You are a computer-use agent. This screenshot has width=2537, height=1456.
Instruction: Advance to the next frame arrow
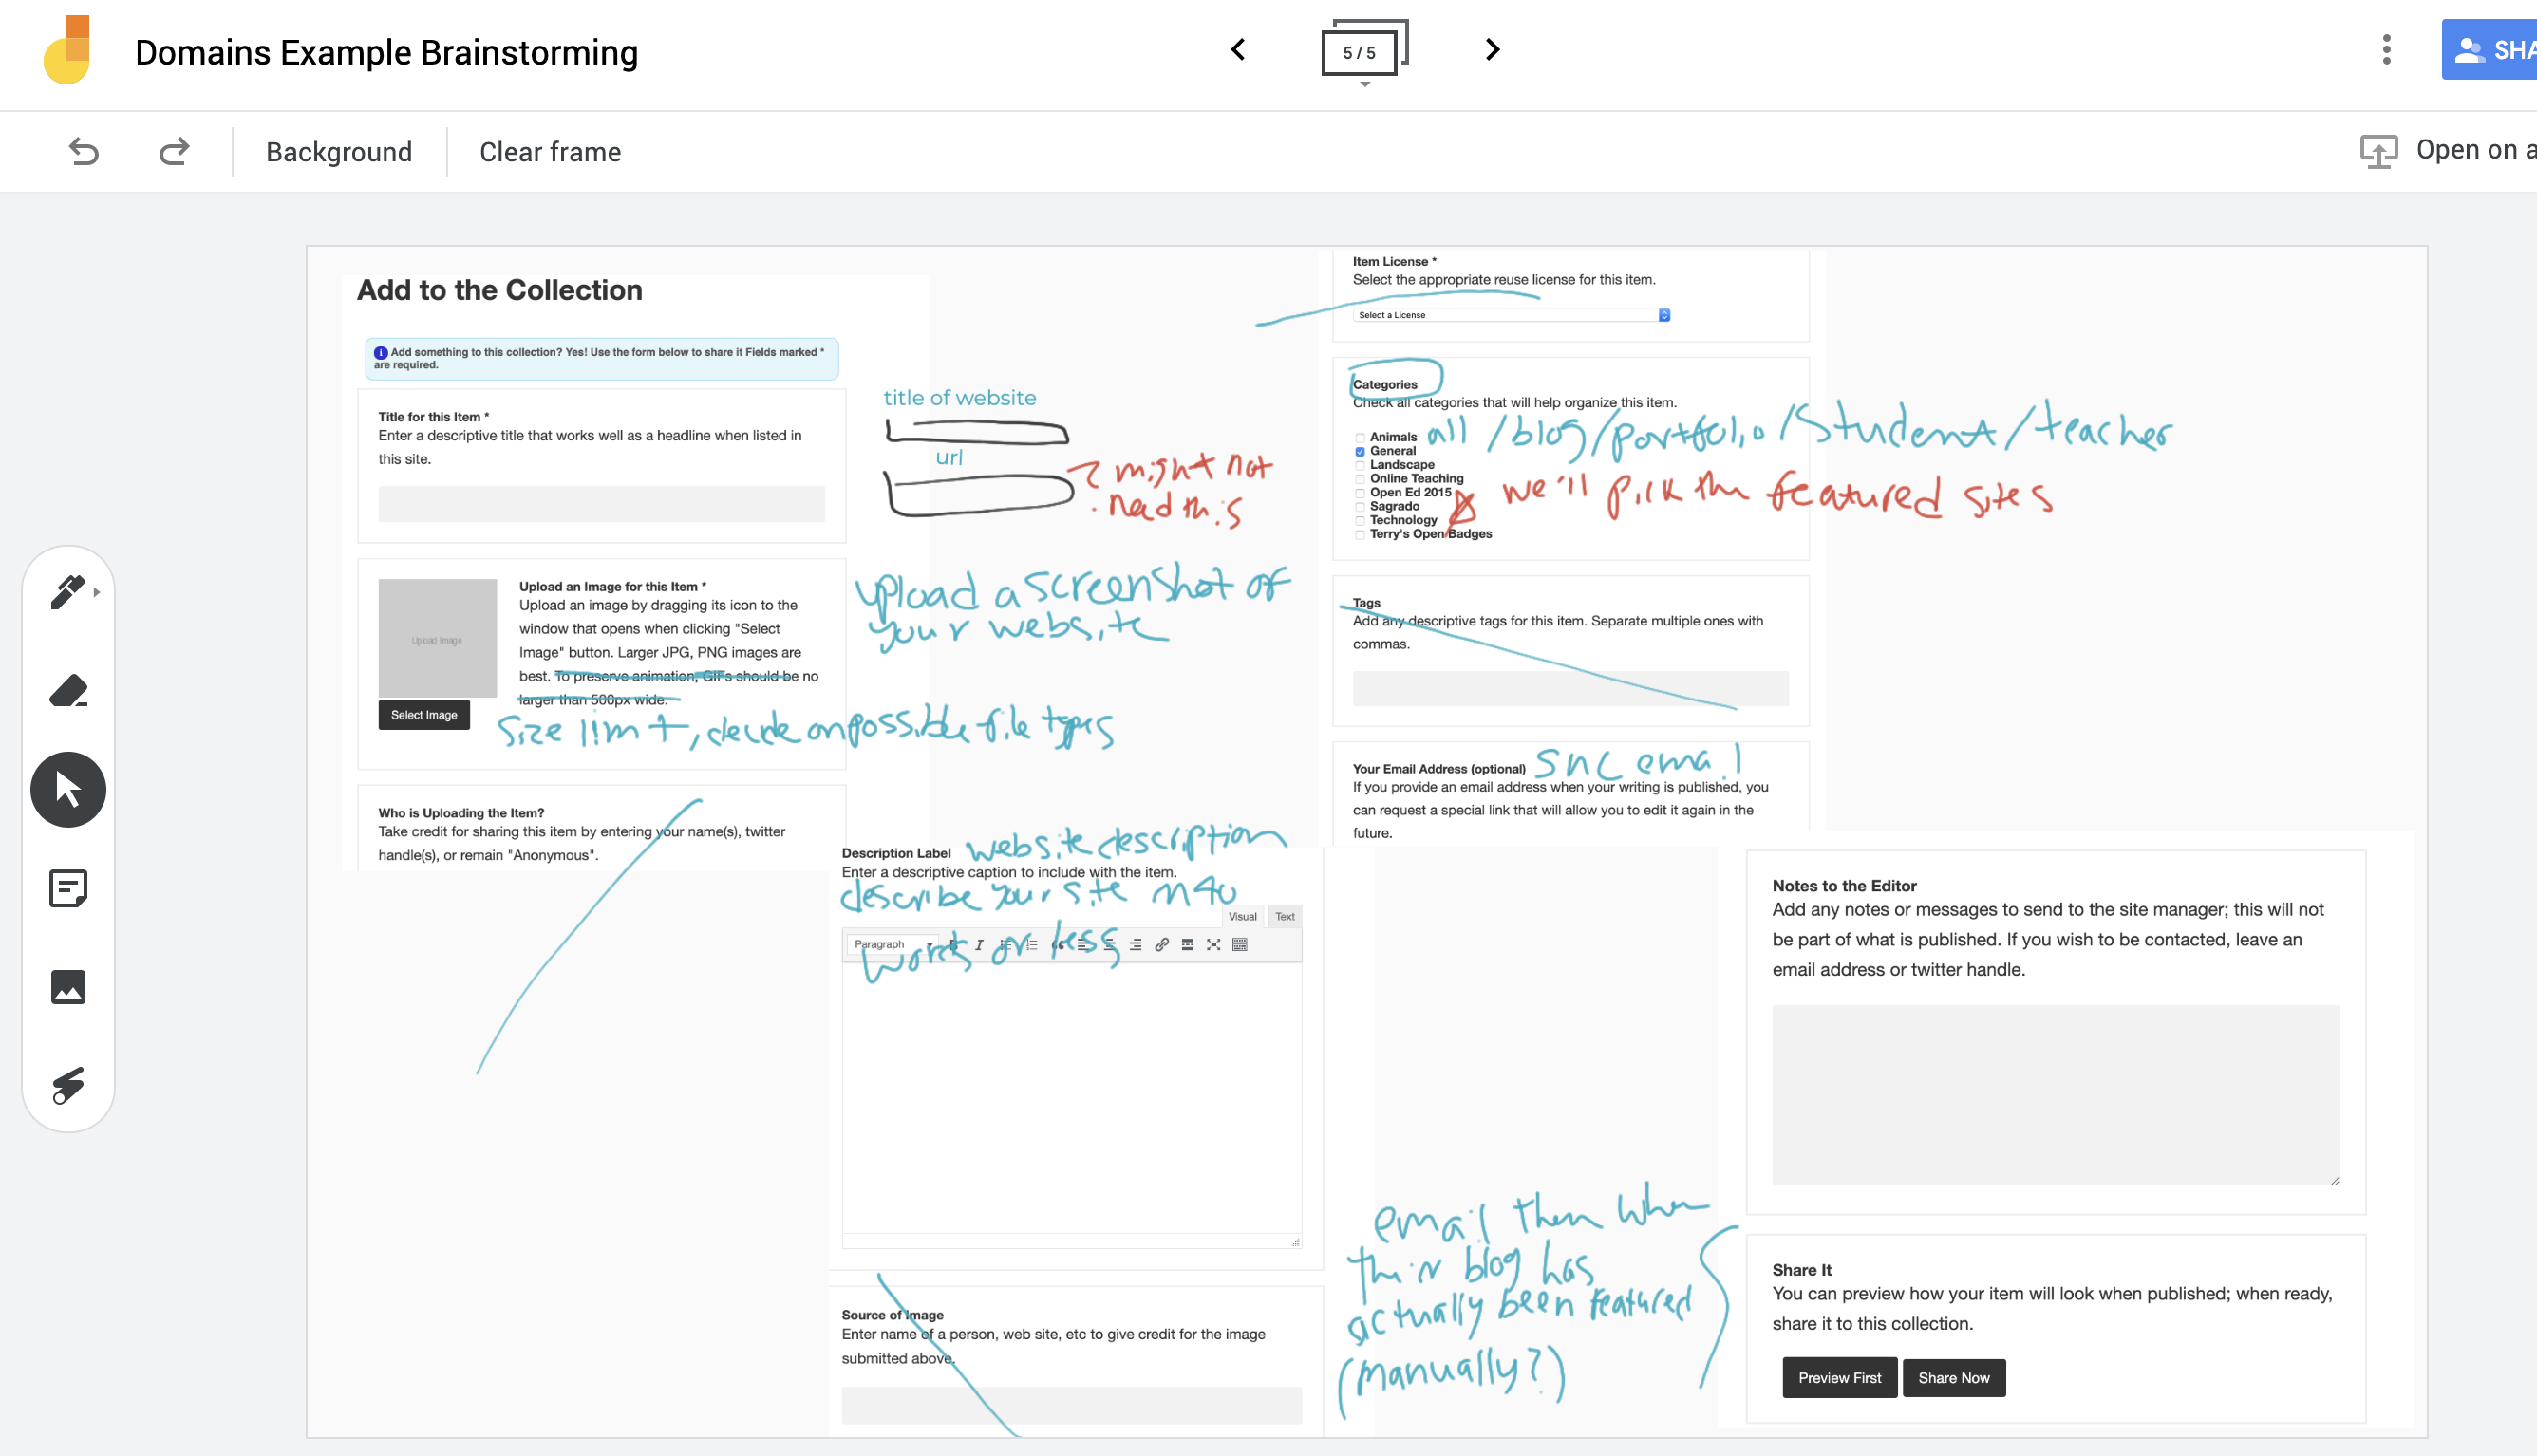[x=1492, y=50]
